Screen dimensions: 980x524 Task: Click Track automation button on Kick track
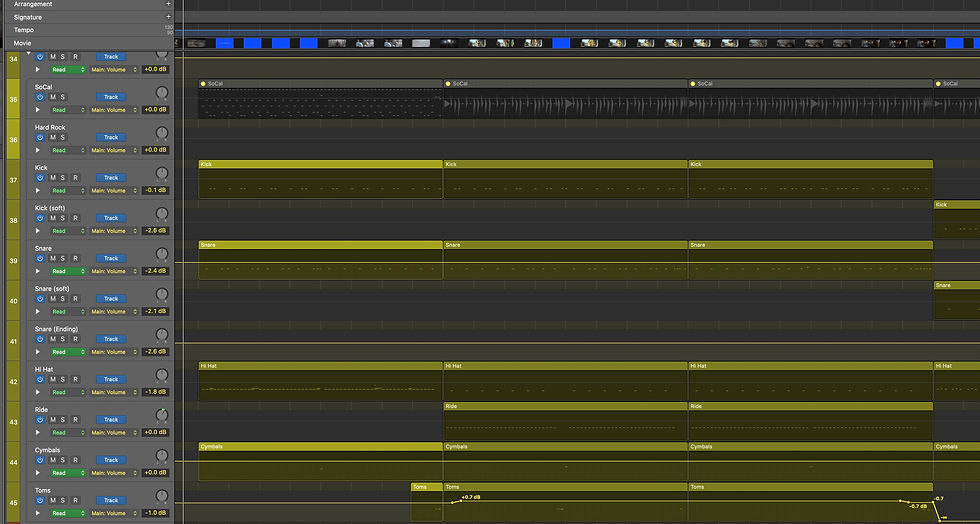[x=111, y=178]
